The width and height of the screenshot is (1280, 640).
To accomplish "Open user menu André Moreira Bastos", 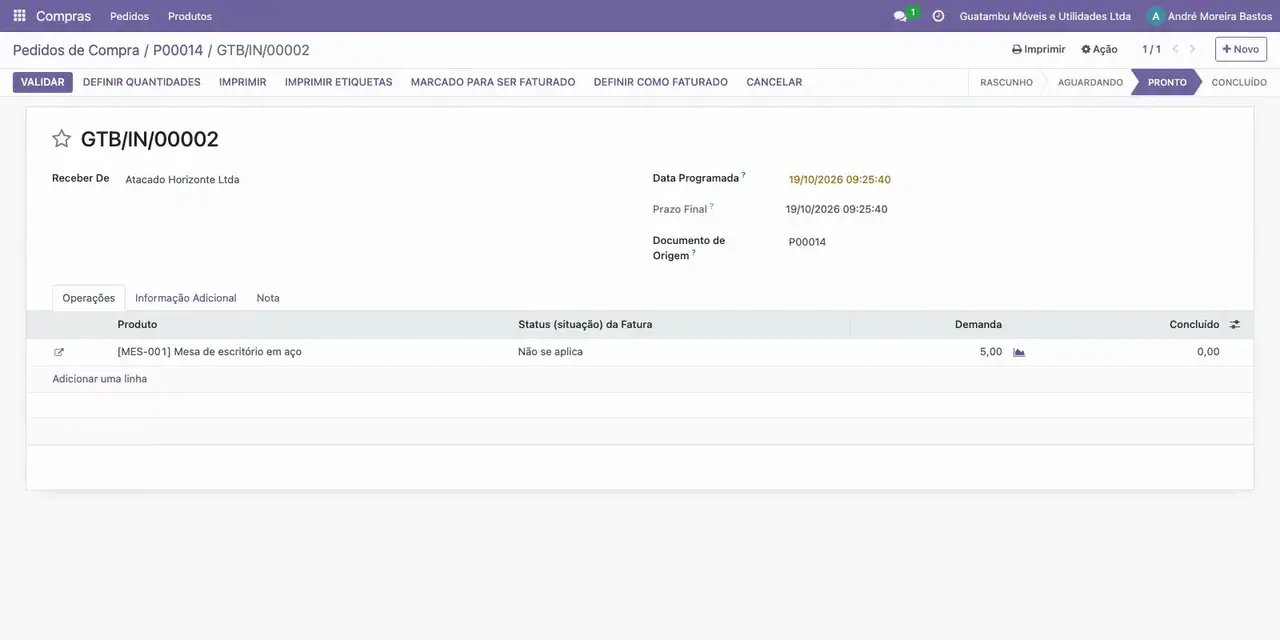I will 1210,16.
